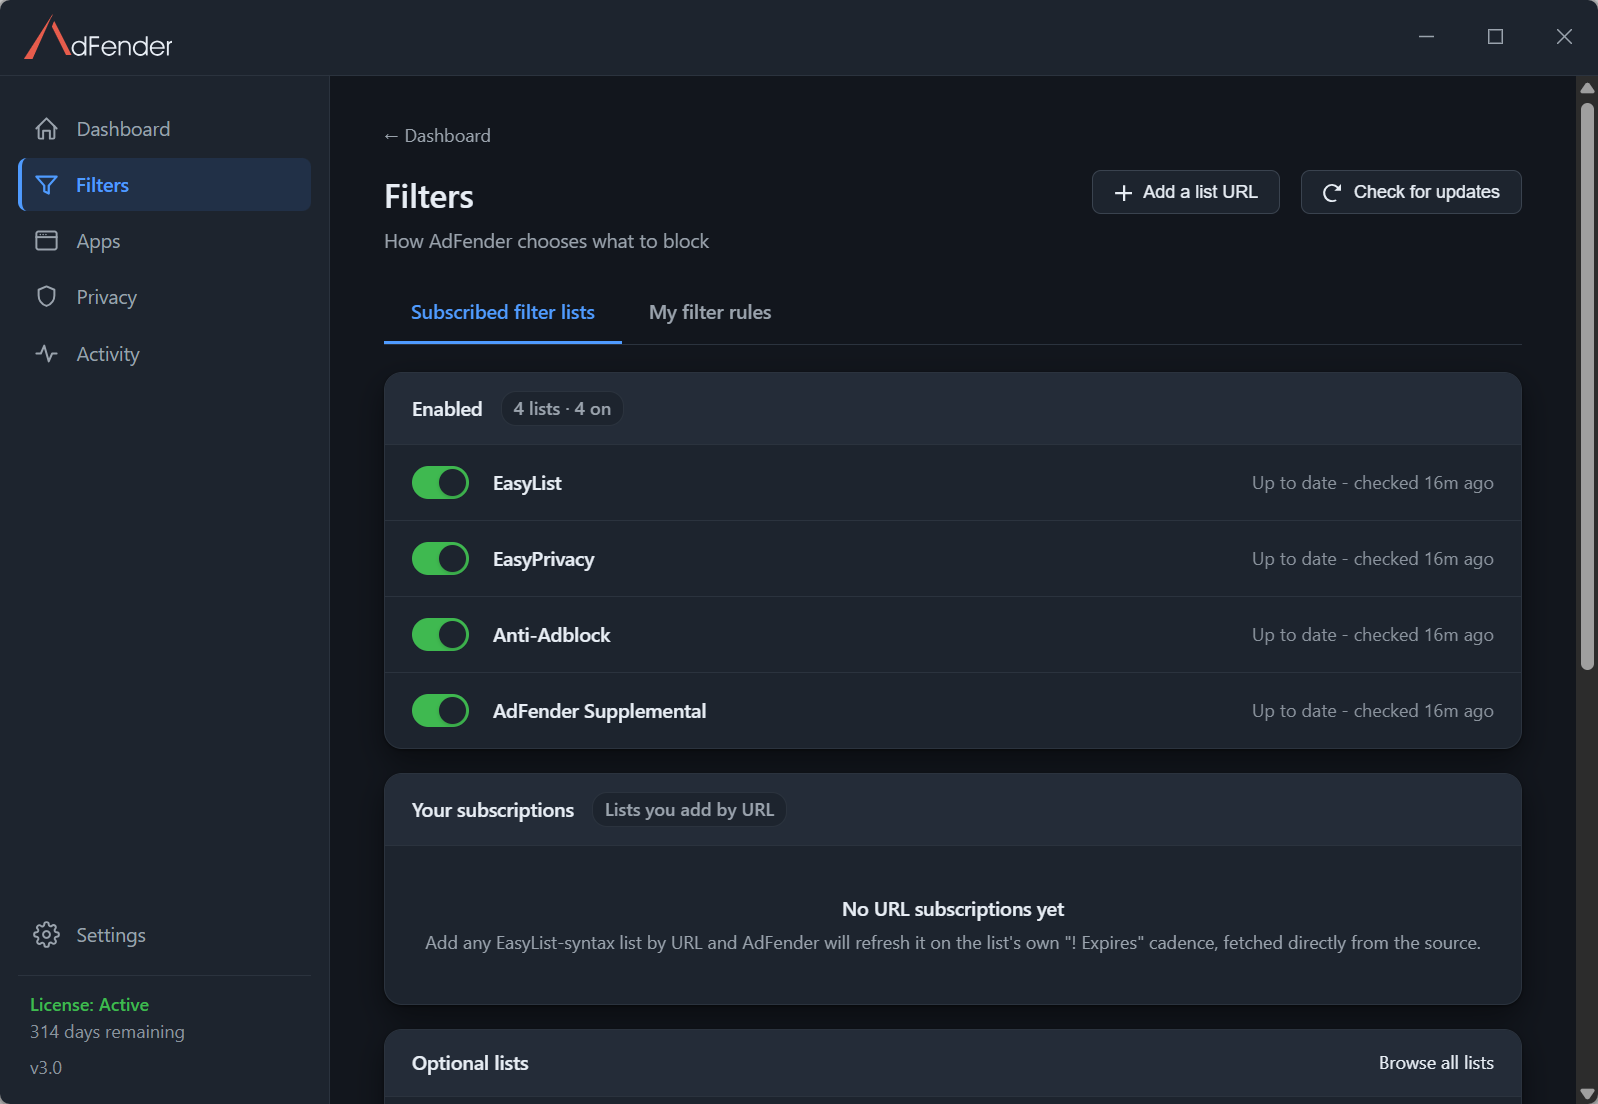This screenshot has height=1104, width=1598.
Task: Click the vertical scrollbar thumb
Action: (x=1587, y=386)
